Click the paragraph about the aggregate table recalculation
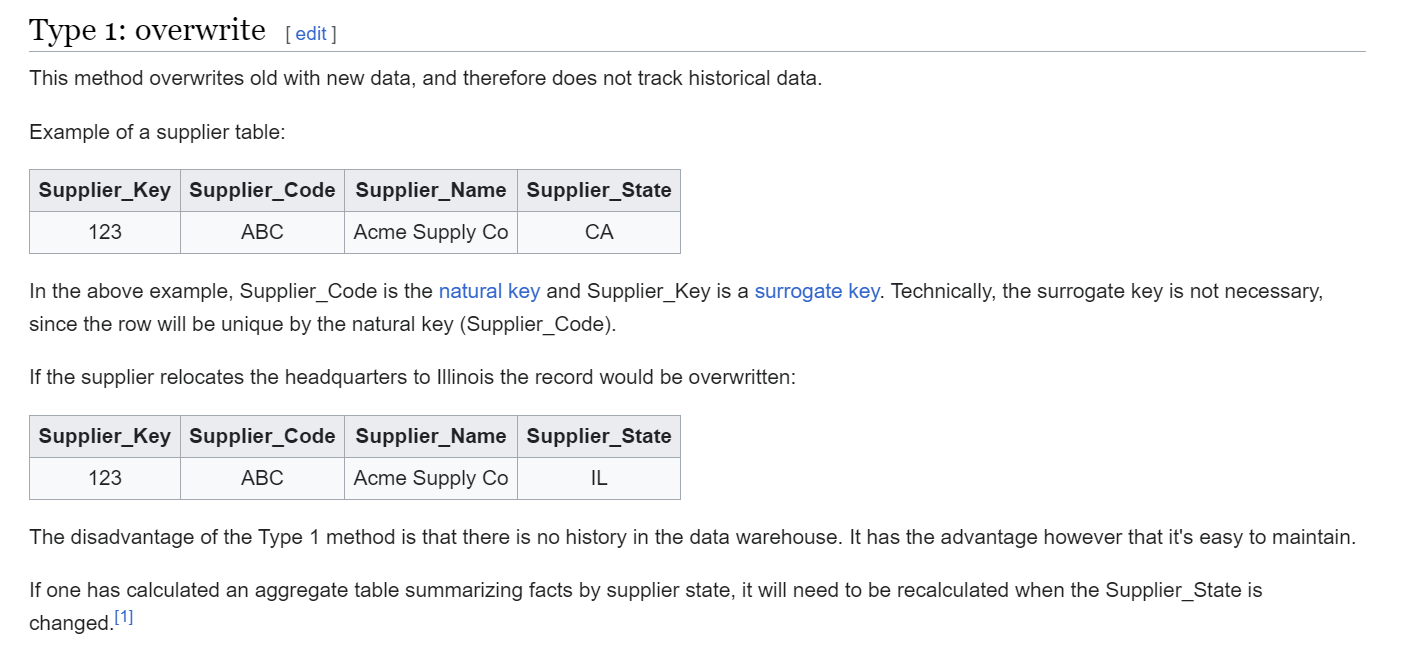The width and height of the screenshot is (1409, 645). point(646,606)
